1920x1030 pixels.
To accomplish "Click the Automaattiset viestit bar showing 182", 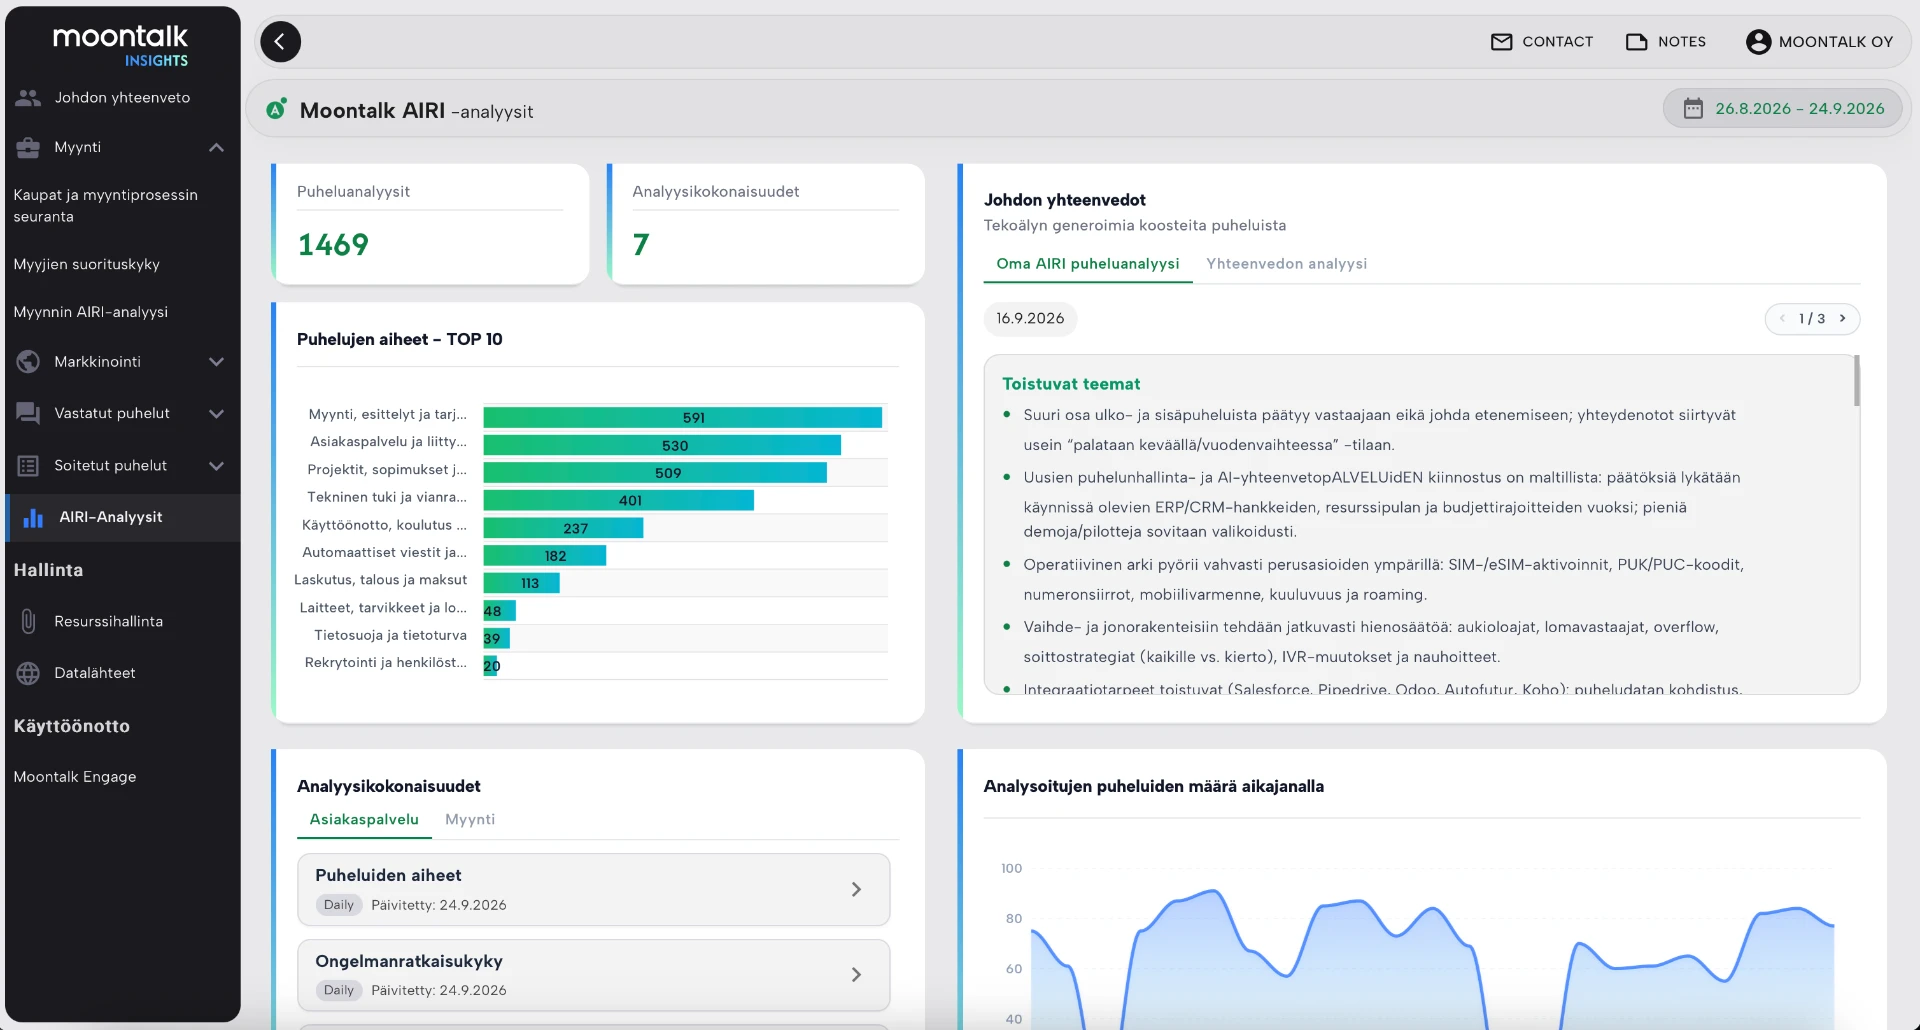I will click(x=545, y=556).
